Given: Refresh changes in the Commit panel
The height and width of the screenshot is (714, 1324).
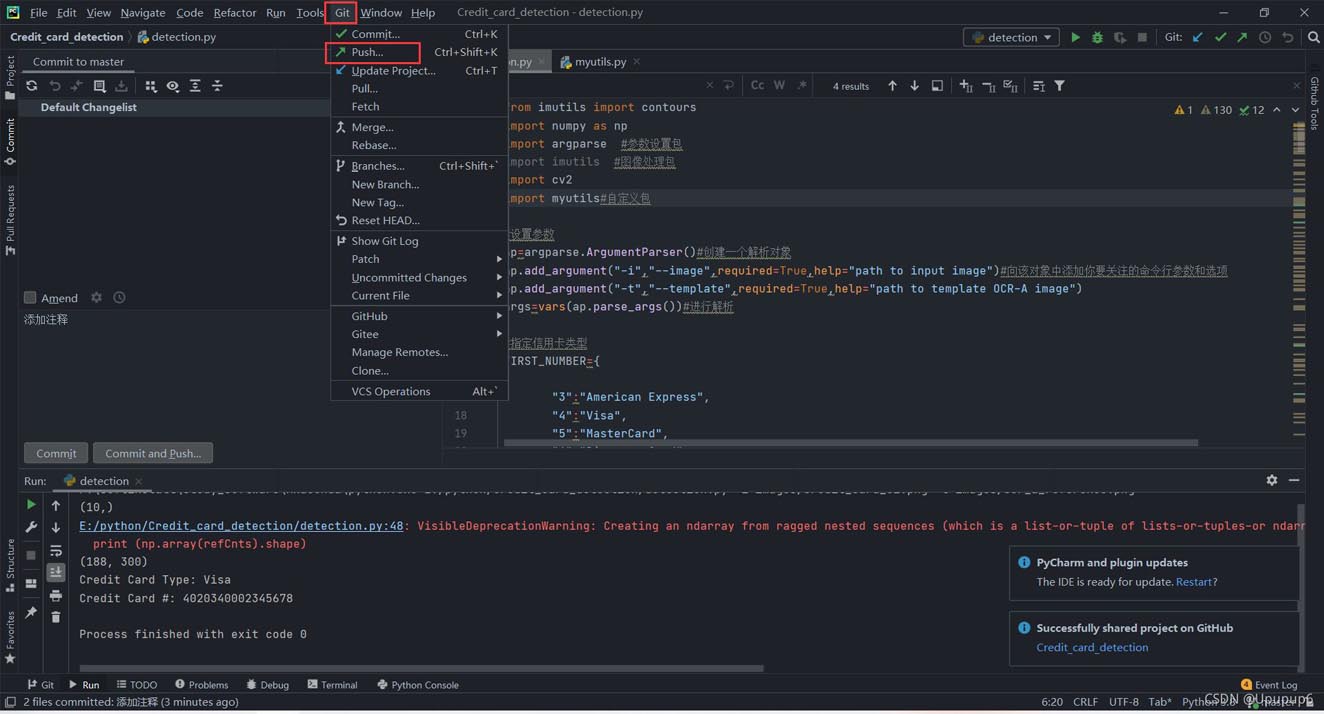Looking at the screenshot, I should click(32, 86).
